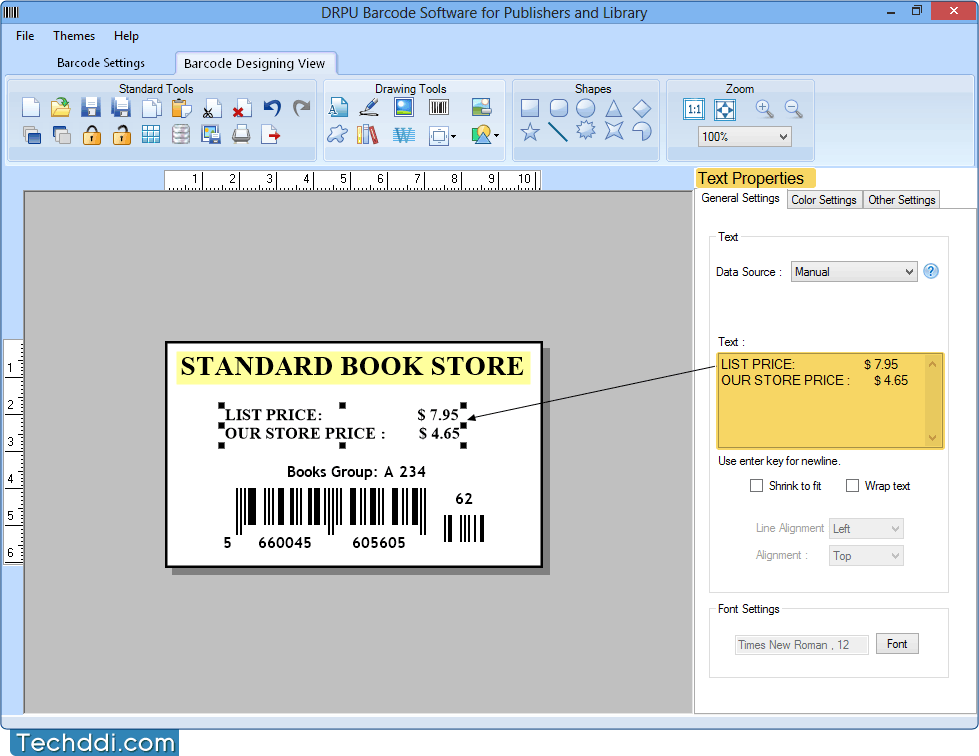This screenshot has width=979, height=756.
Task: Switch to the Other Settings tab
Action: tap(902, 200)
